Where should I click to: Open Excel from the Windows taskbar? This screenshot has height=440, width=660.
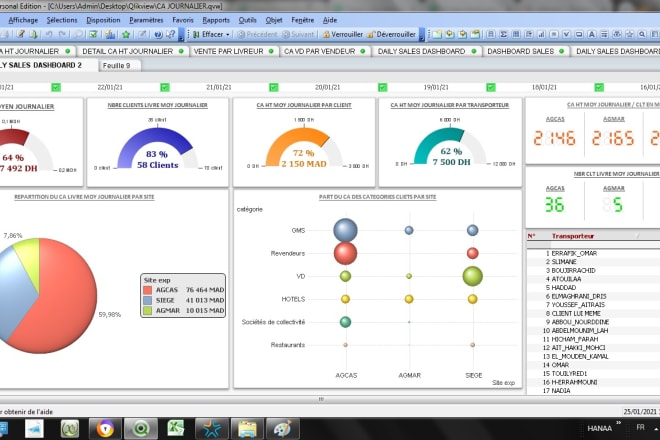pos(176,429)
